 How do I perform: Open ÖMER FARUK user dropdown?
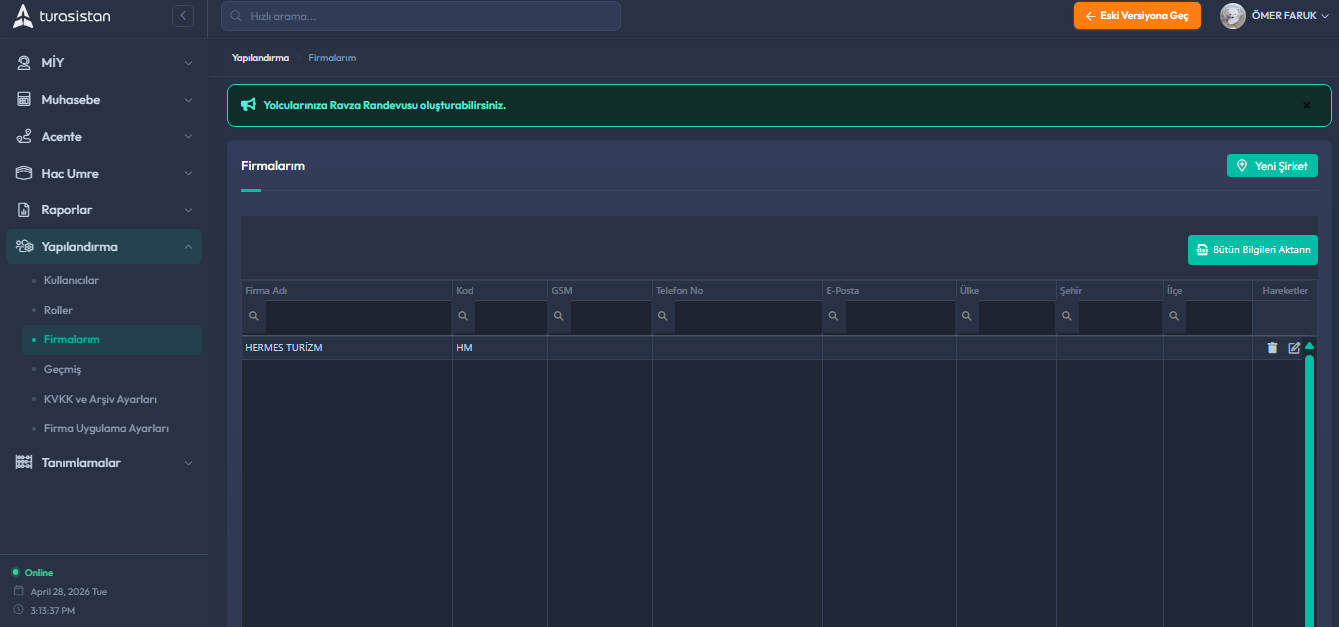point(1289,16)
